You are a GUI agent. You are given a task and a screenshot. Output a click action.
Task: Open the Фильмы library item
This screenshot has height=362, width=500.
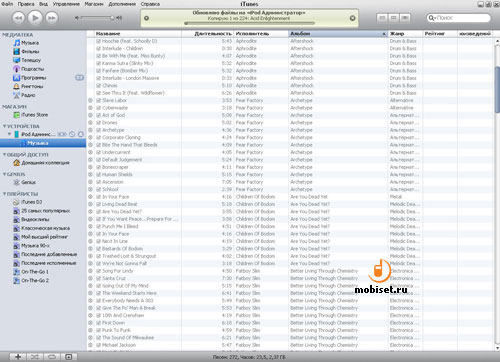click(x=26, y=52)
